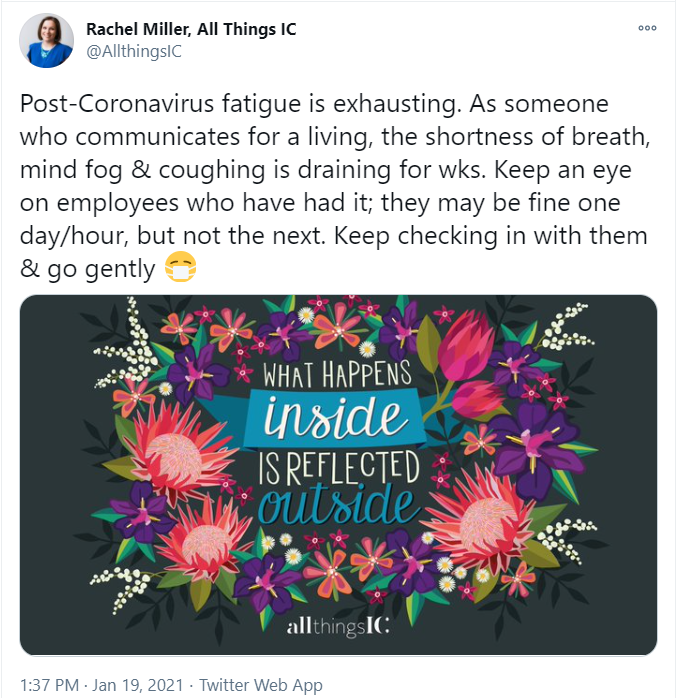Click the @AllthingsIC handle
680x698 pixels.
coord(128,50)
